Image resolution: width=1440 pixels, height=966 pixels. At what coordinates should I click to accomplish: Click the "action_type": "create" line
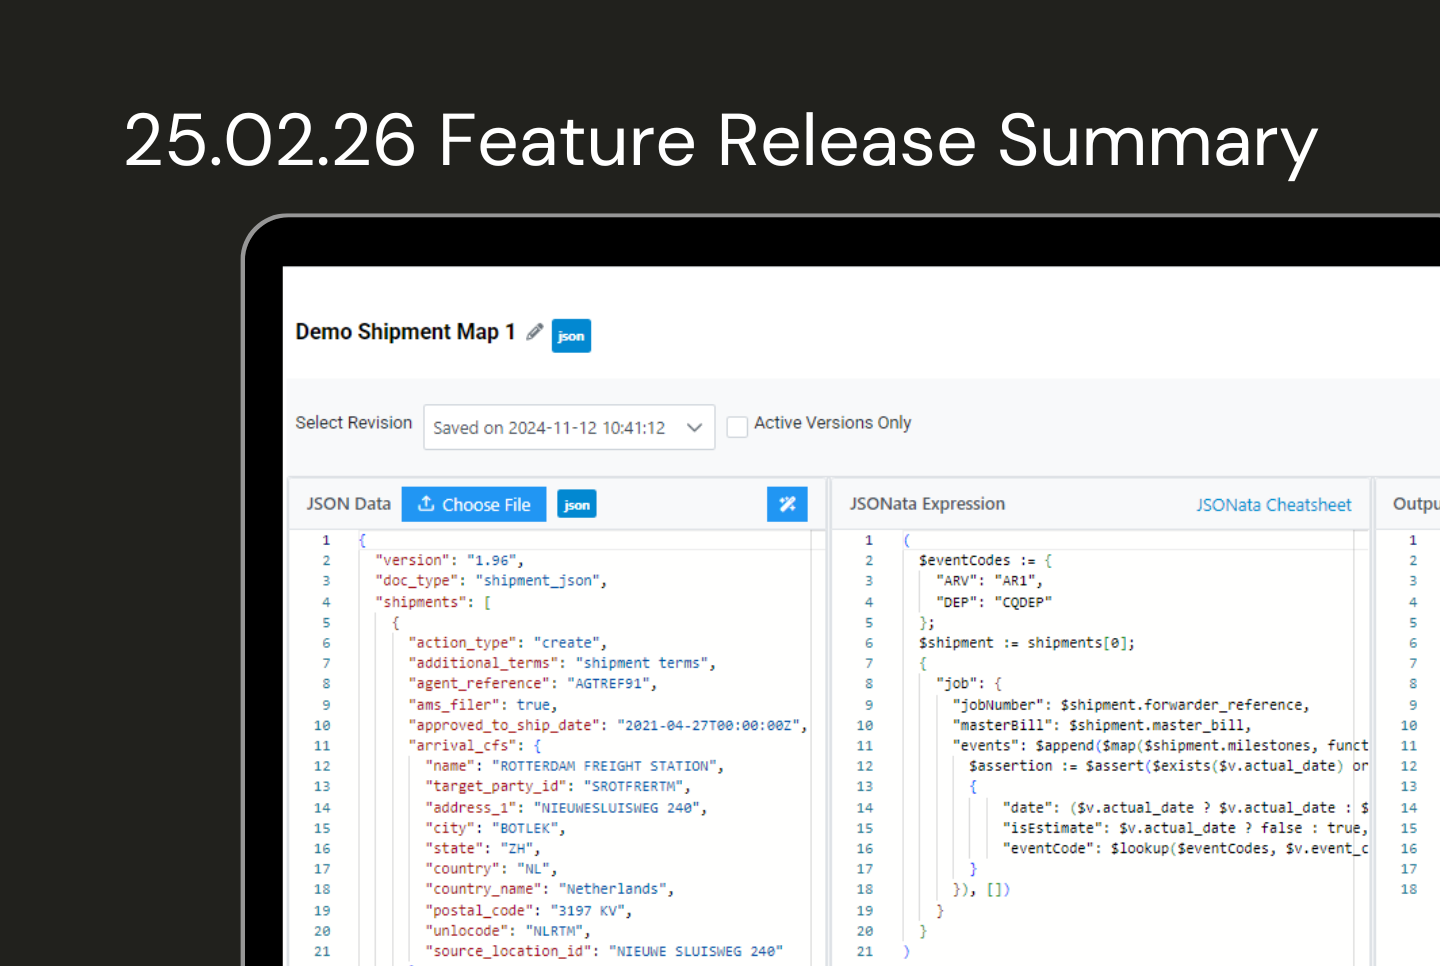click(507, 643)
